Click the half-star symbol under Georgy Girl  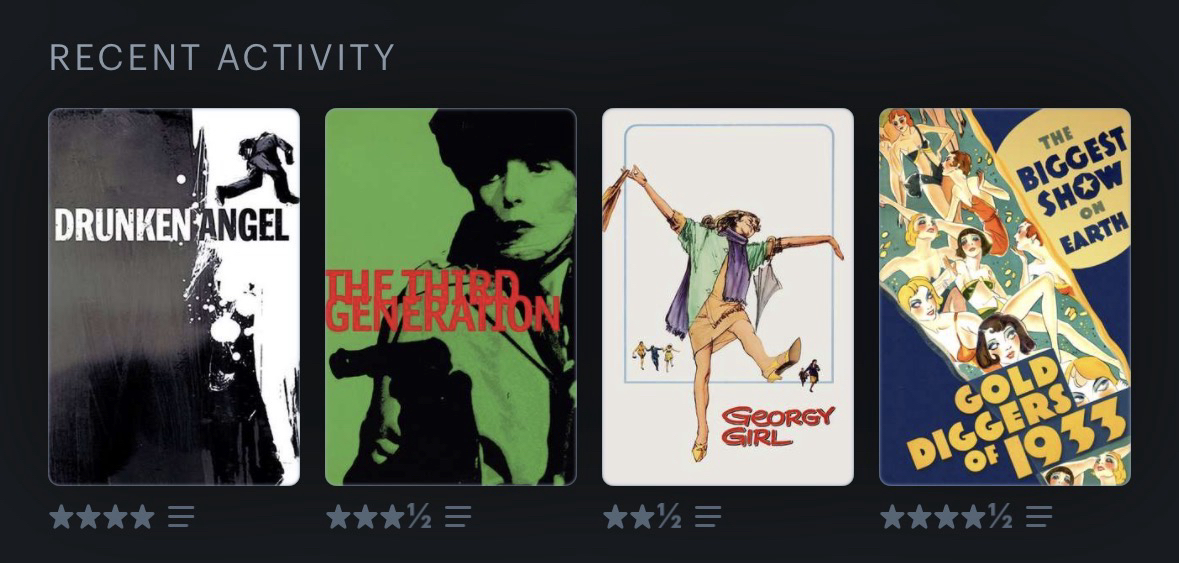point(669,516)
